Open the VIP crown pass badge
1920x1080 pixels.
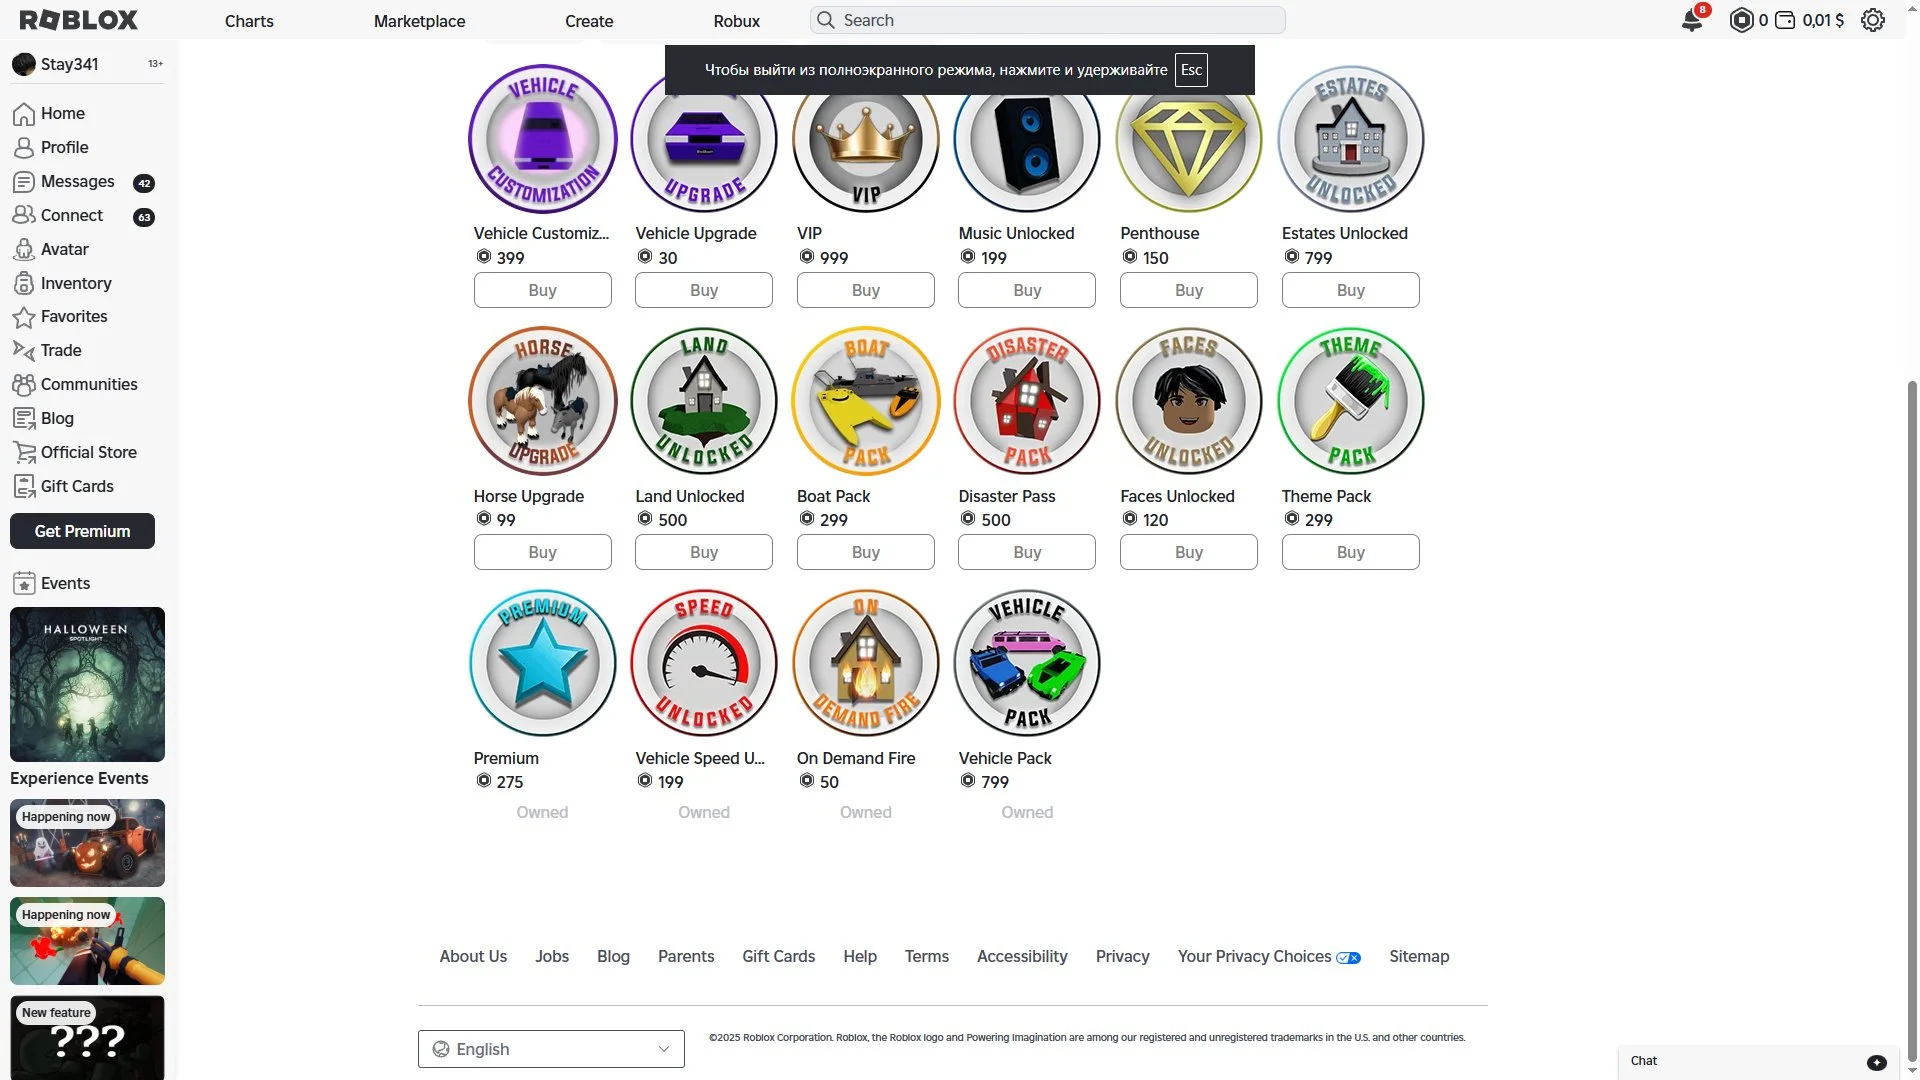866,139
